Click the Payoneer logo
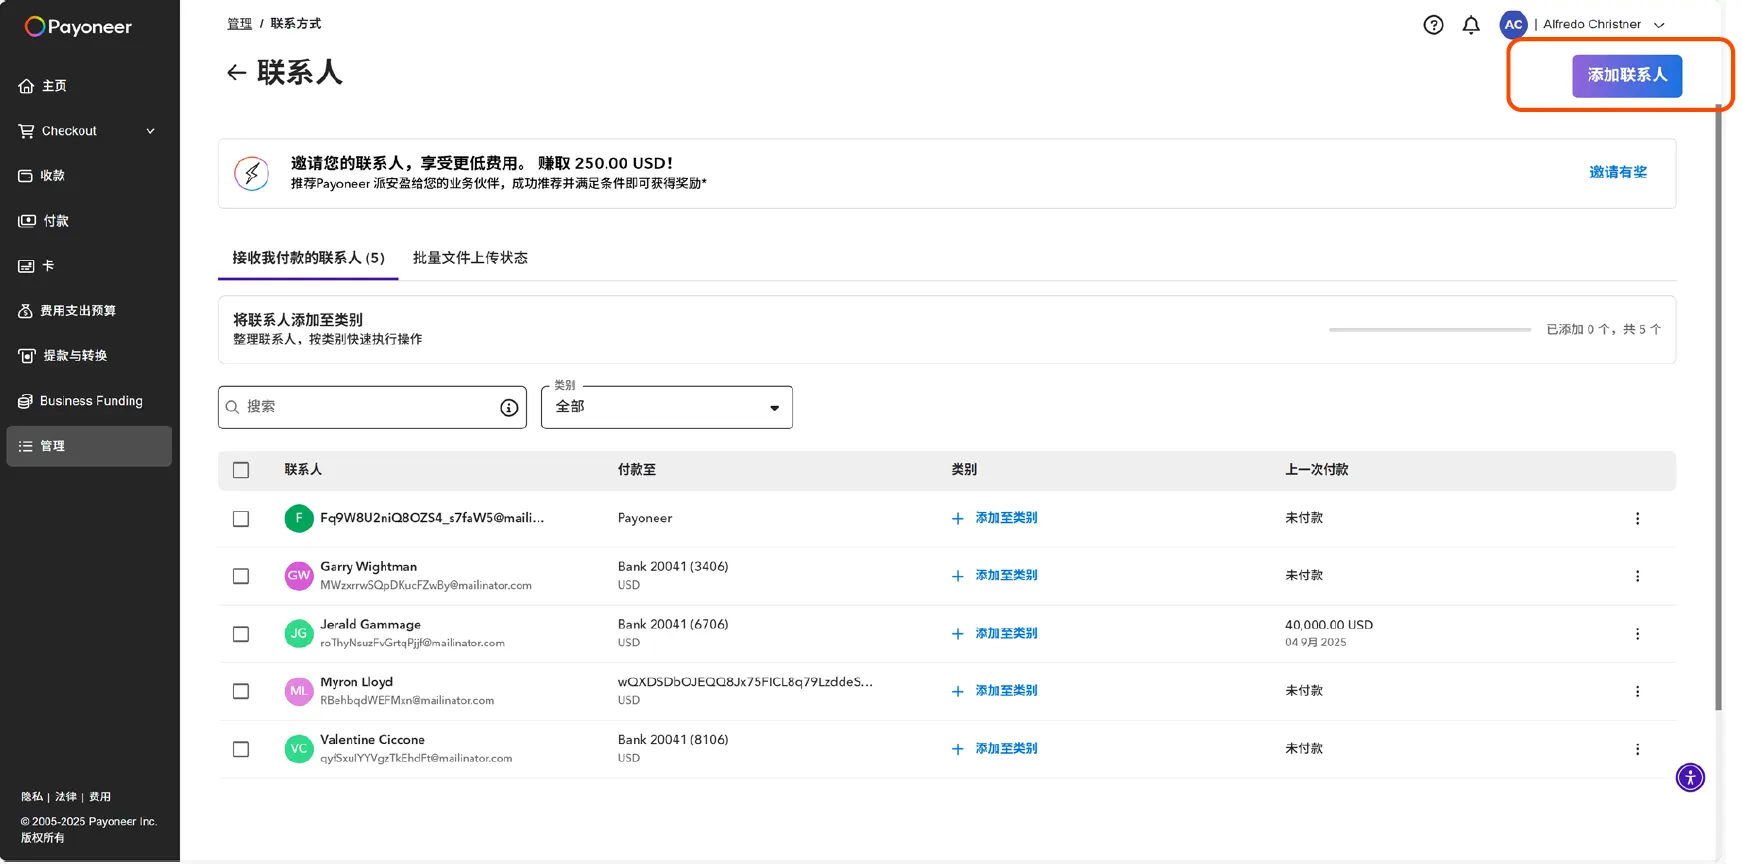This screenshot has height=864, width=1742. tap(78, 27)
